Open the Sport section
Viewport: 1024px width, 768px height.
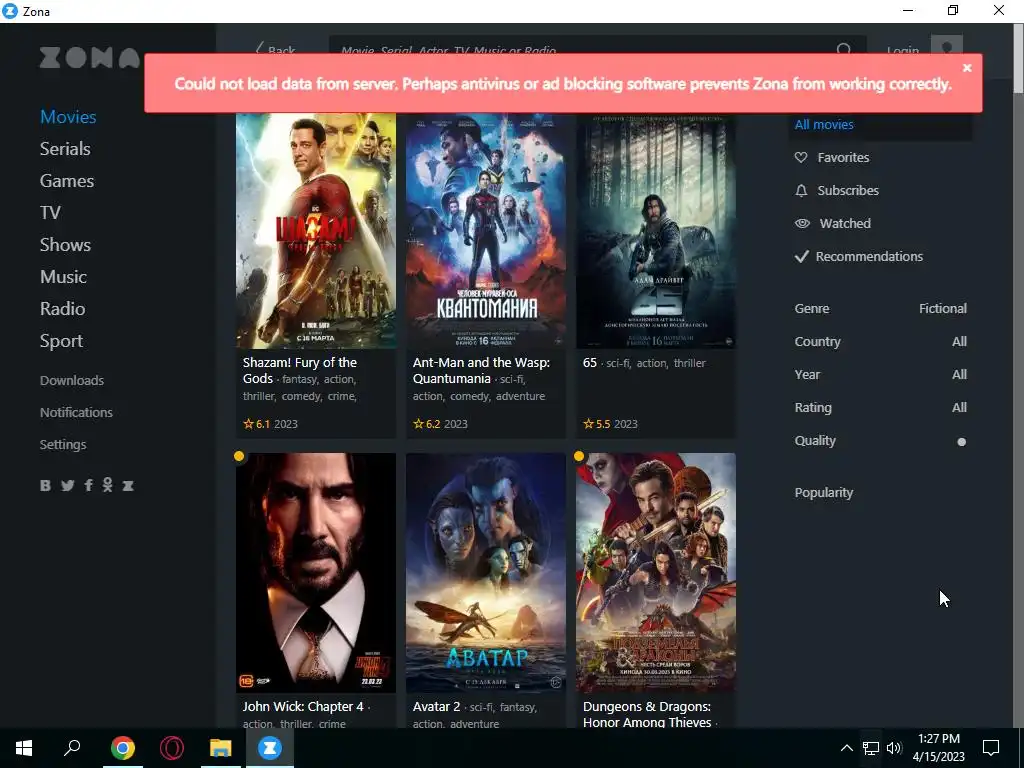(61, 341)
